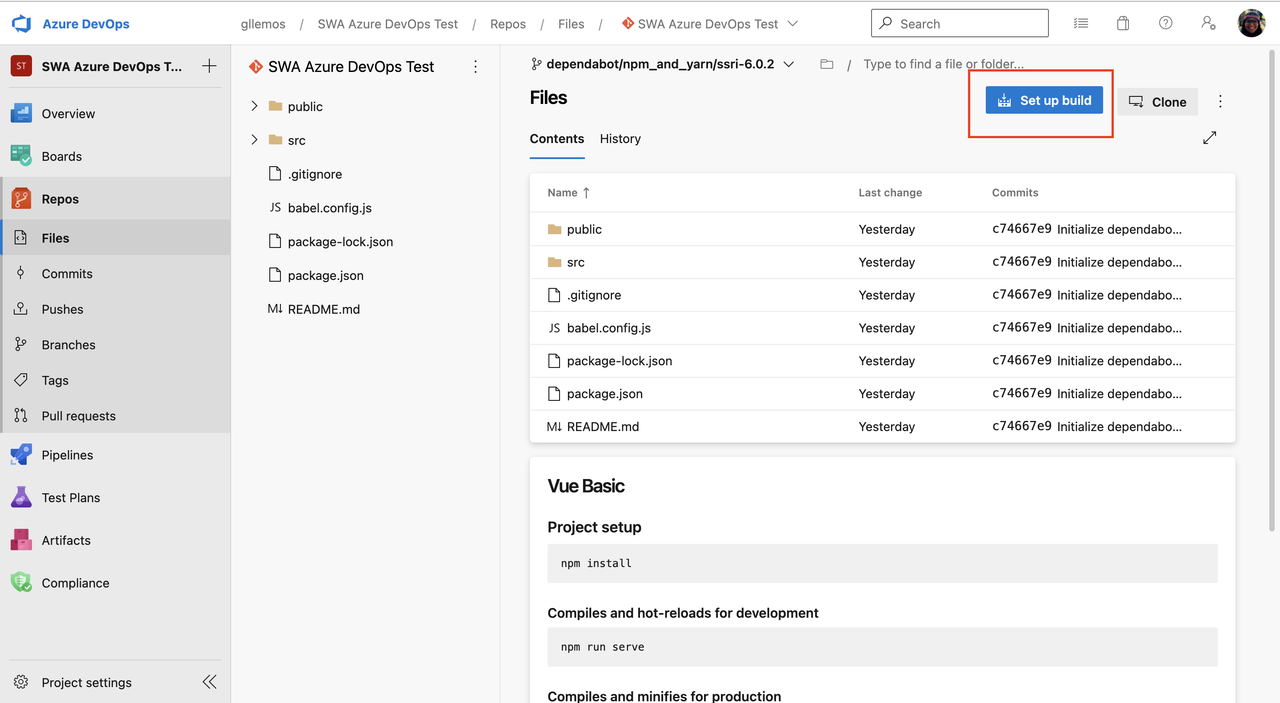Click the Type to find a file field
This screenshot has height=703, width=1280.
tap(944, 64)
